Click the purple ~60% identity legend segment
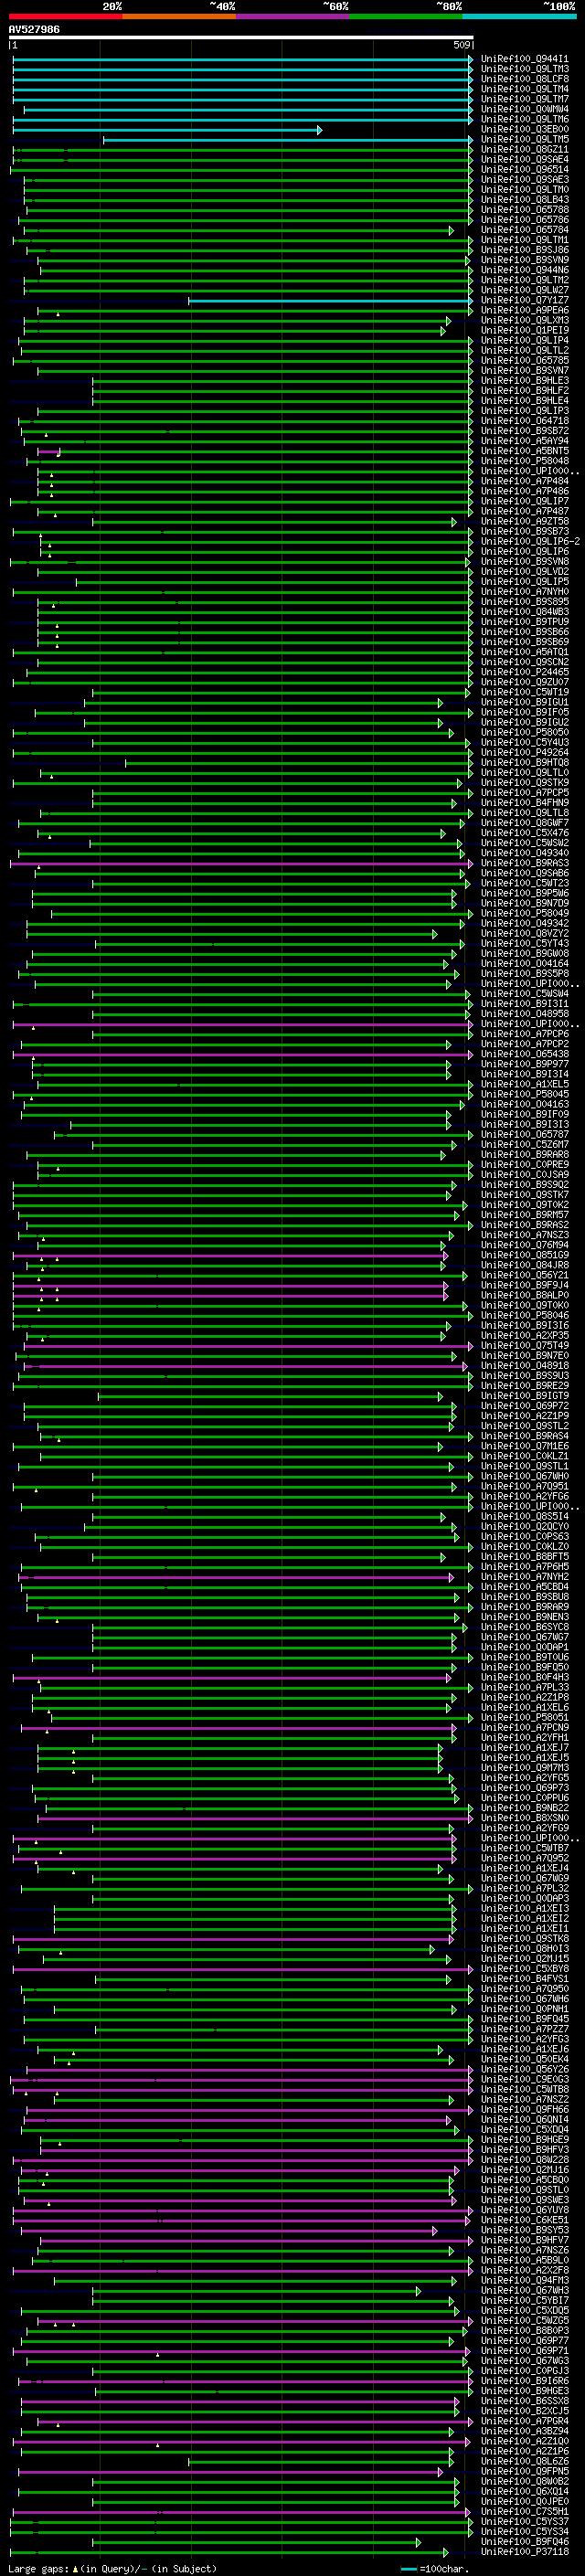Image resolution: width=585 pixels, height=2576 pixels. (x=292, y=16)
